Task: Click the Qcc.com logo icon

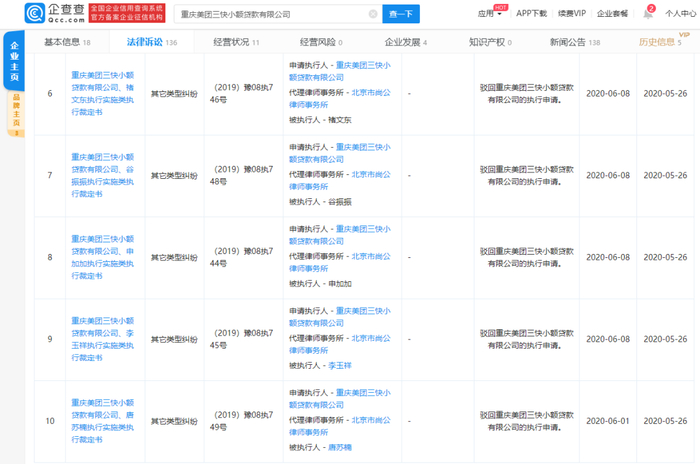Action: click(x=35, y=13)
